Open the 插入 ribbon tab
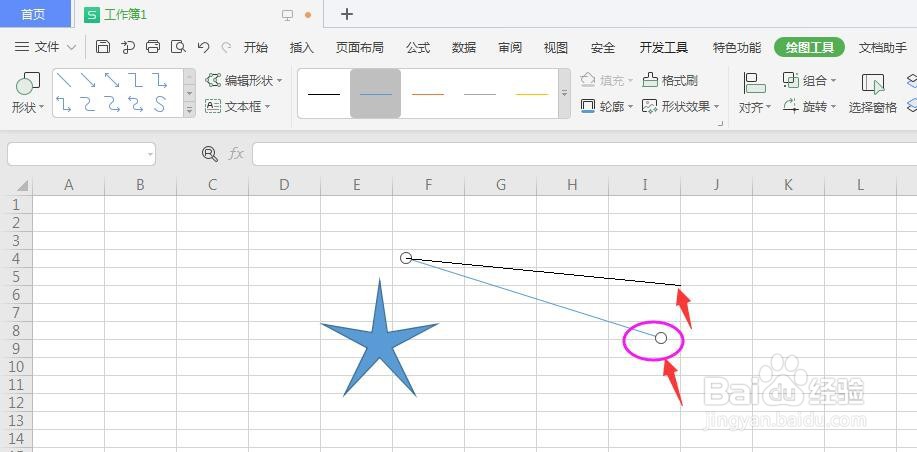Viewport: 917px width, 452px height. (302, 47)
